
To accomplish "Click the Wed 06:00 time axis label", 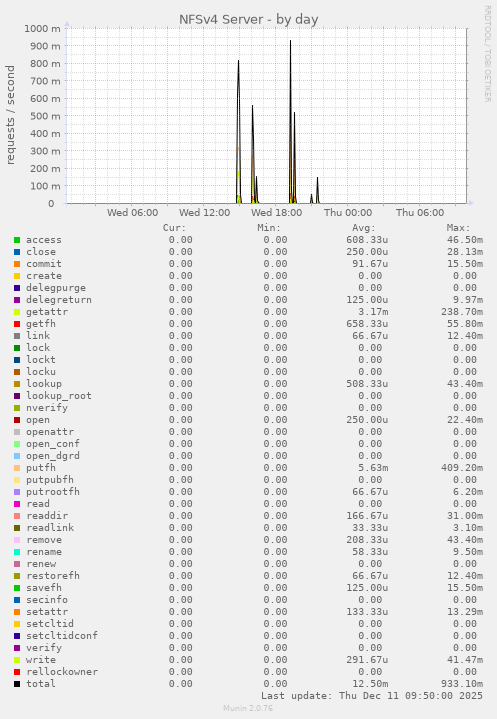I will (x=133, y=213).
